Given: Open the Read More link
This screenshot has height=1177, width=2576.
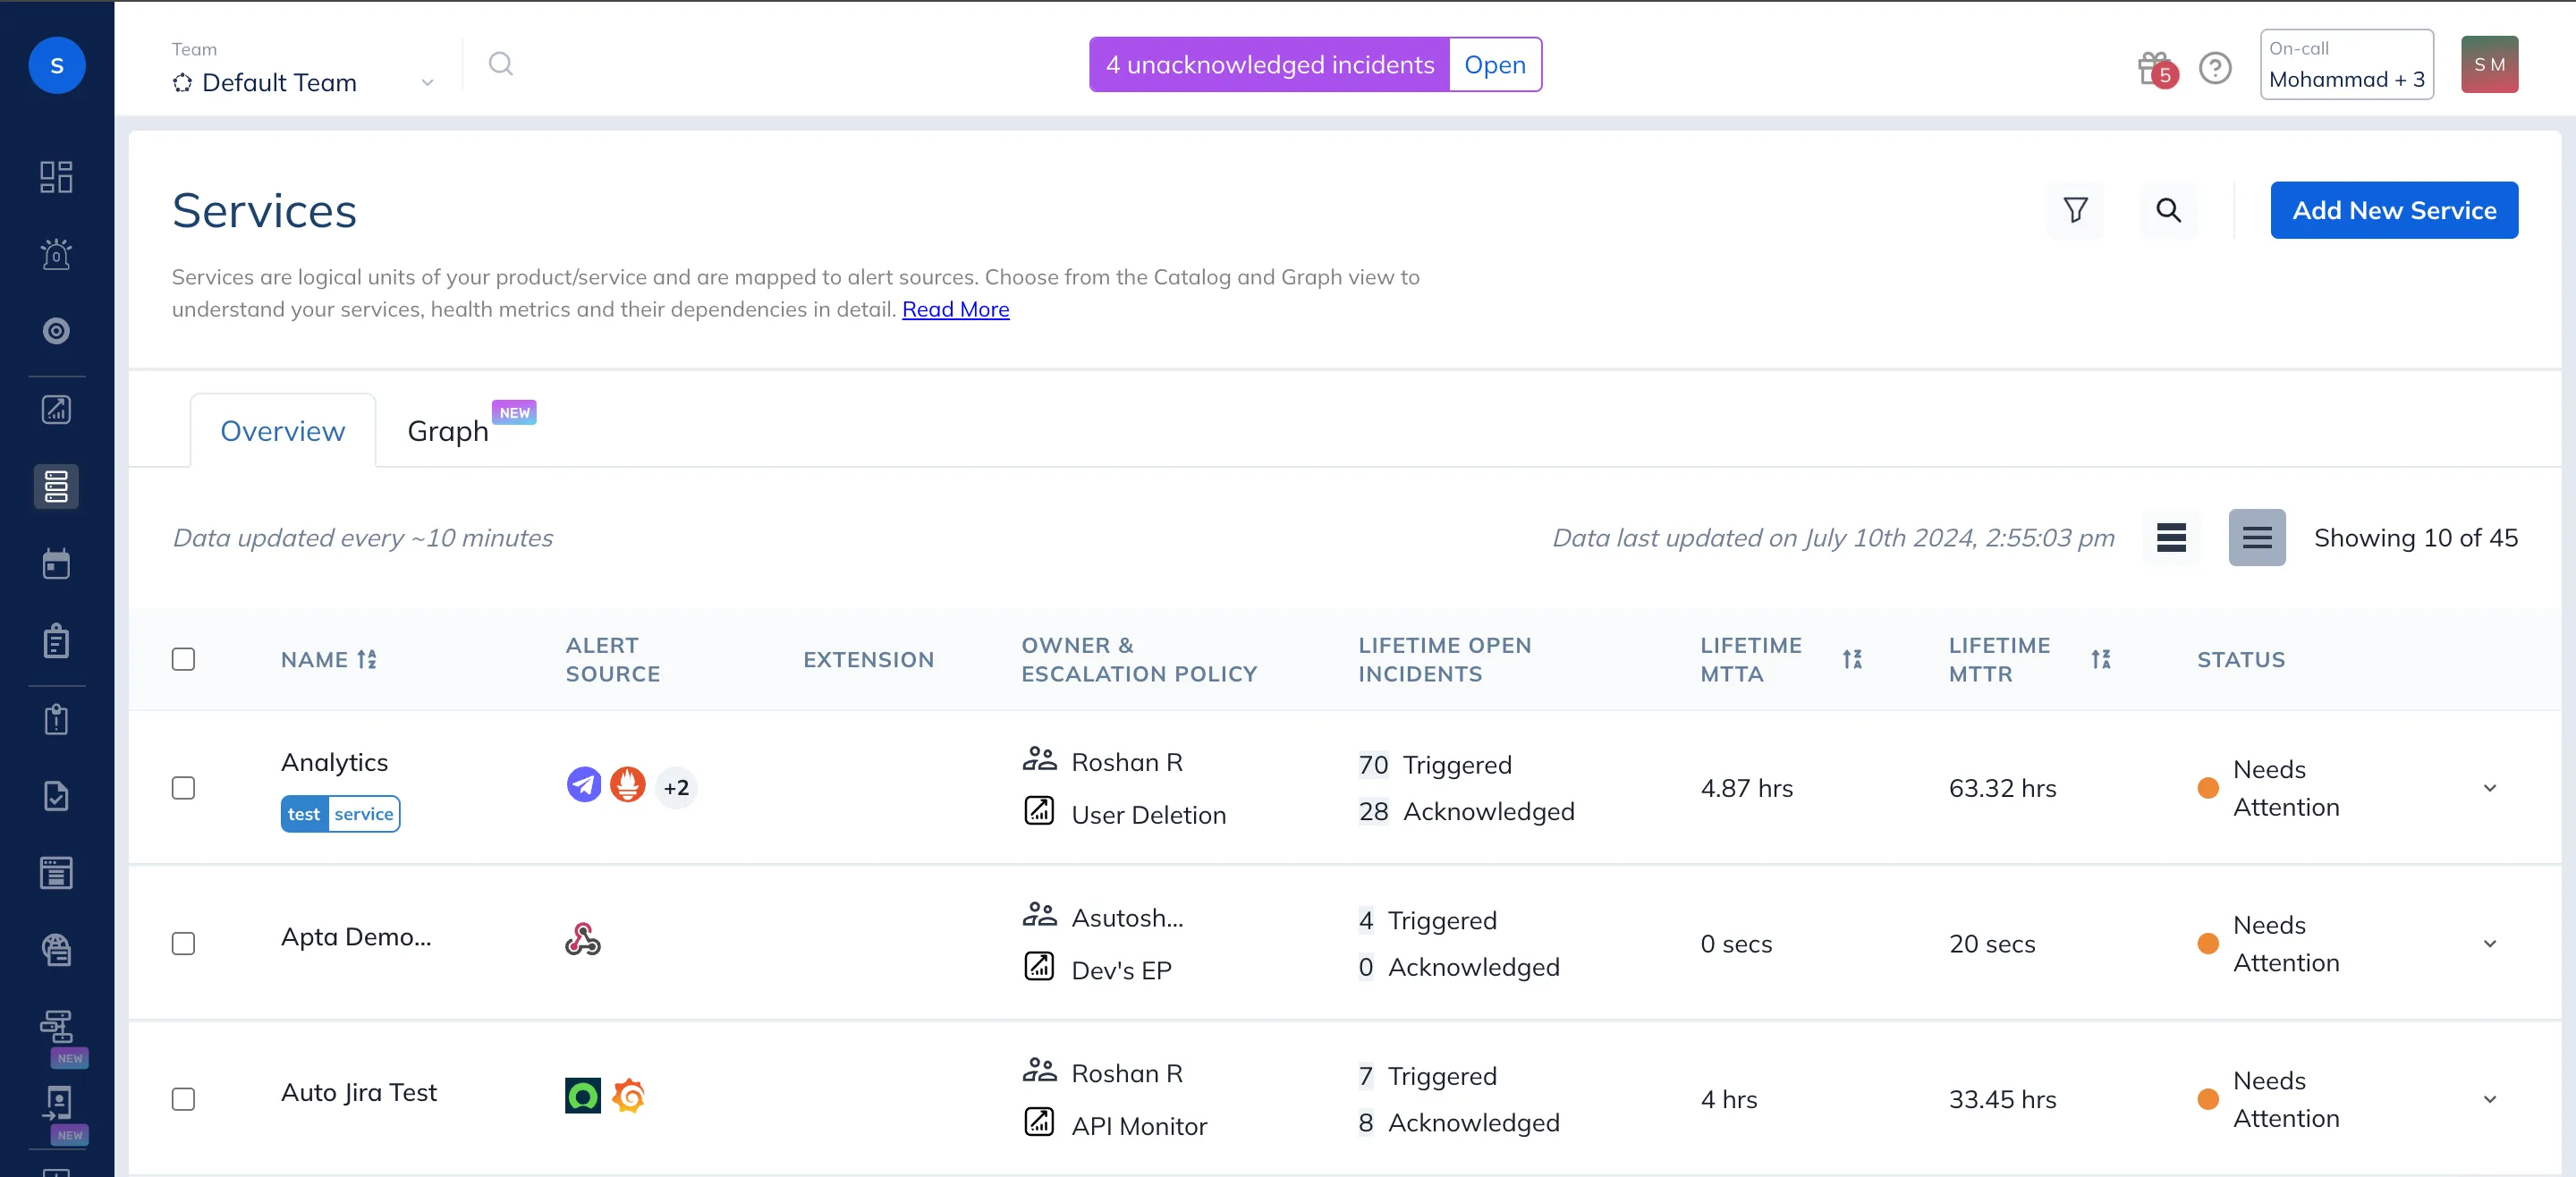Looking at the screenshot, I should coord(955,309).
